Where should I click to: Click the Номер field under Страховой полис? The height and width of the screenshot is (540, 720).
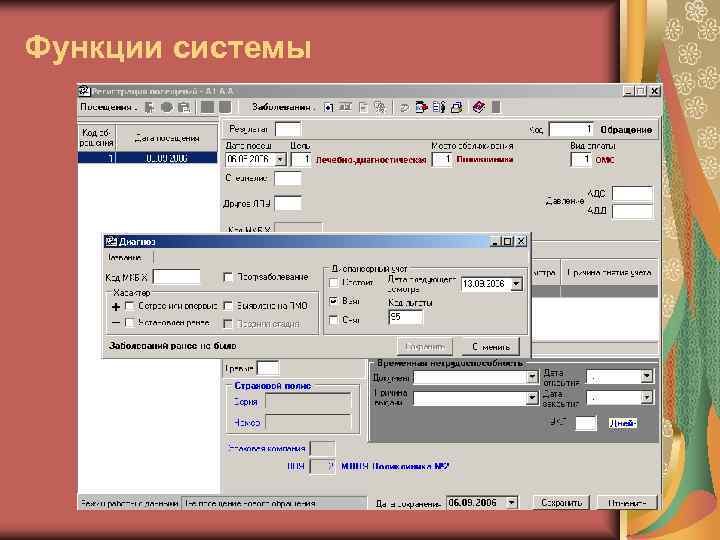pos(308,422)
